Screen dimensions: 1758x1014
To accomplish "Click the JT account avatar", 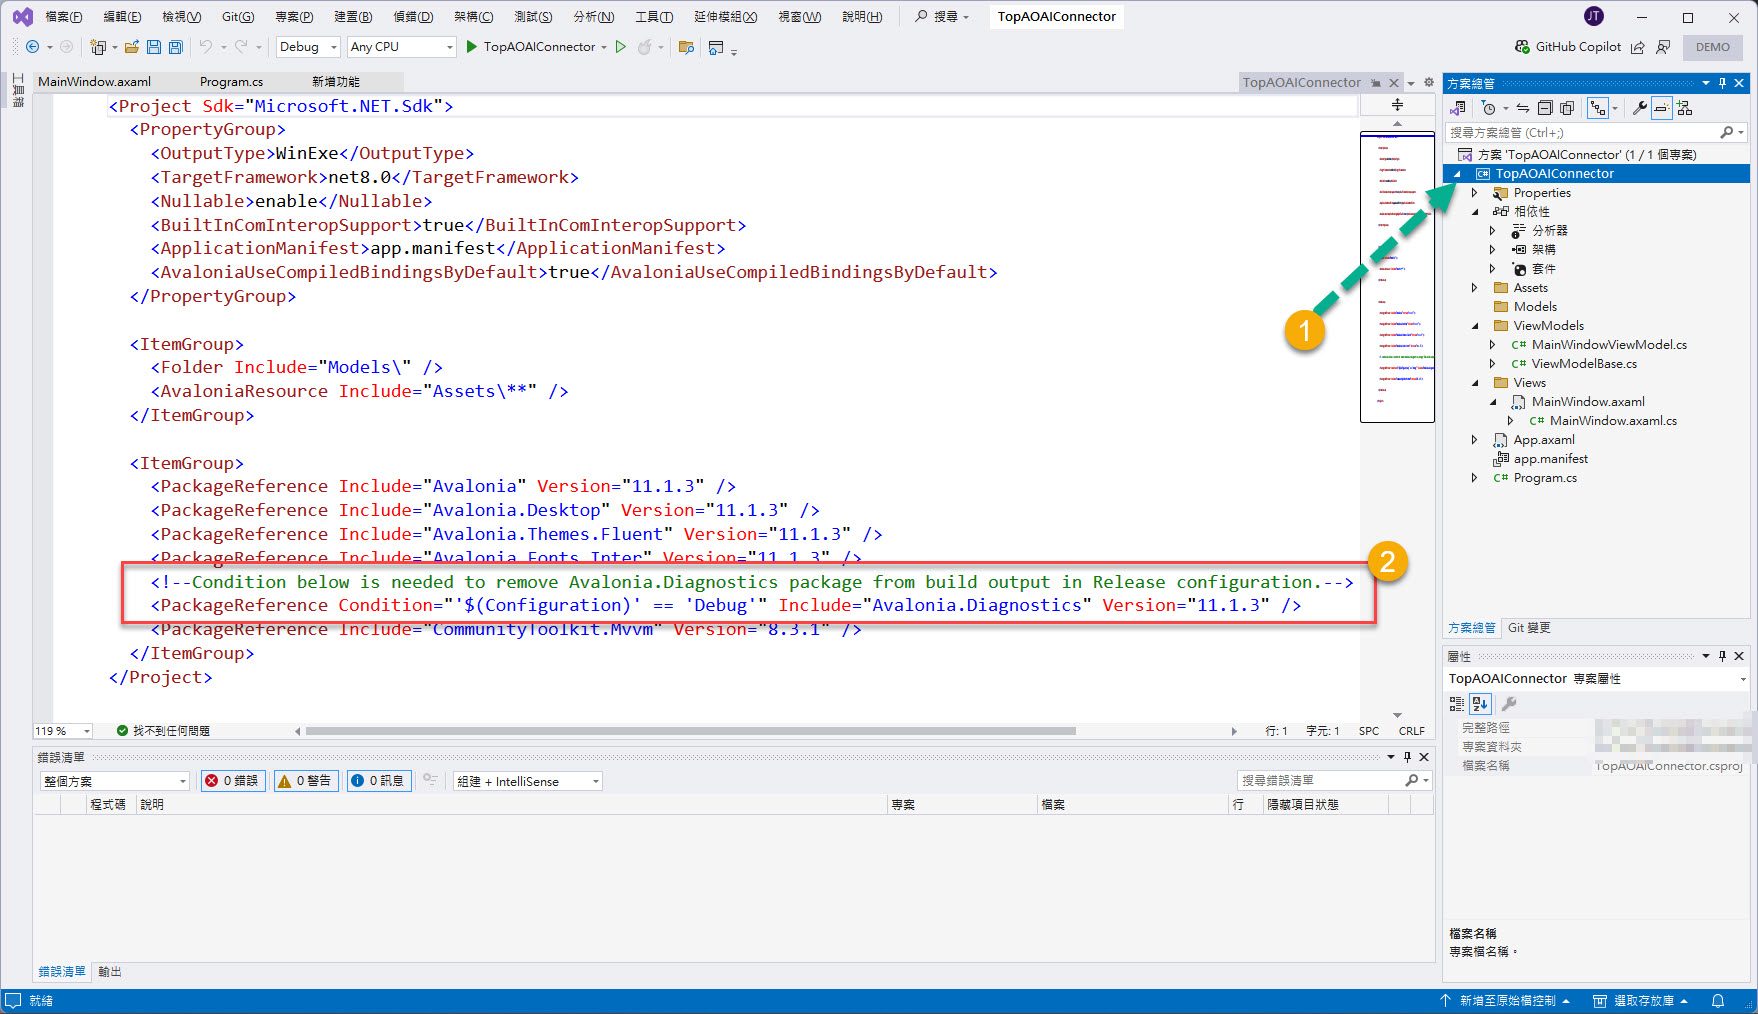I will pos(1594,16).
